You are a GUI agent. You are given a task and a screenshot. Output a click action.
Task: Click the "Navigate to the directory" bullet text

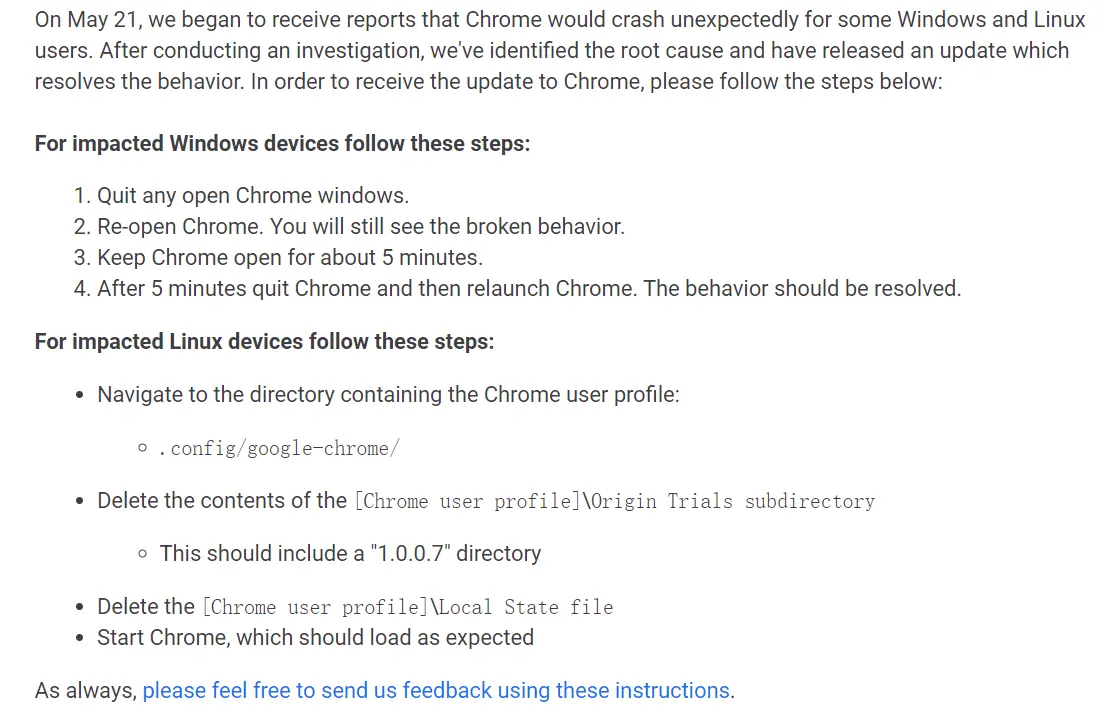pos(388,395)
